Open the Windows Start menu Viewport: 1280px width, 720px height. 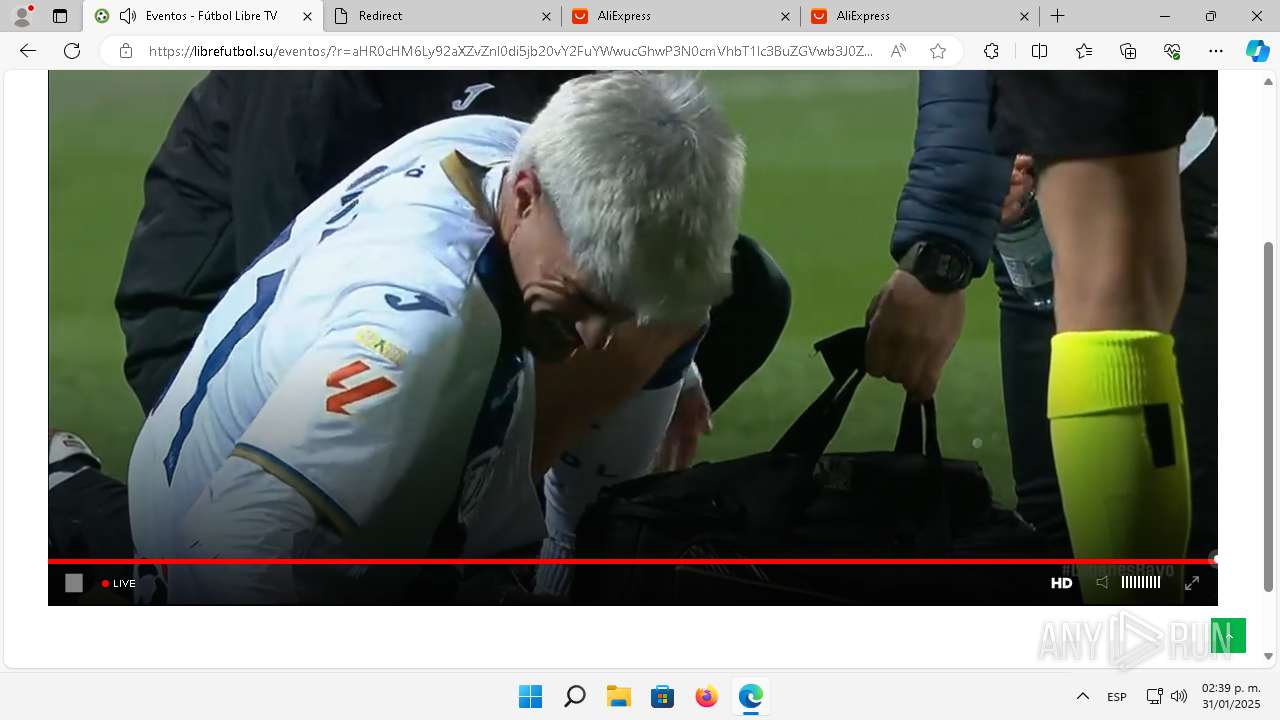click(x=530, y=696)
